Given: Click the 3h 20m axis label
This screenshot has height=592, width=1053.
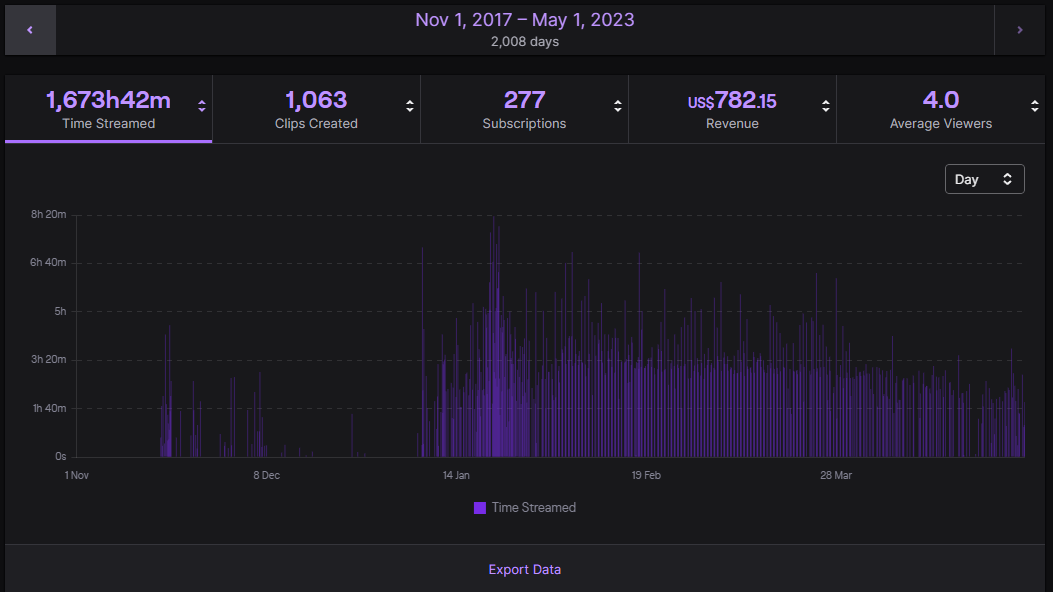Looking at the screenshot, I should [48, 359].
